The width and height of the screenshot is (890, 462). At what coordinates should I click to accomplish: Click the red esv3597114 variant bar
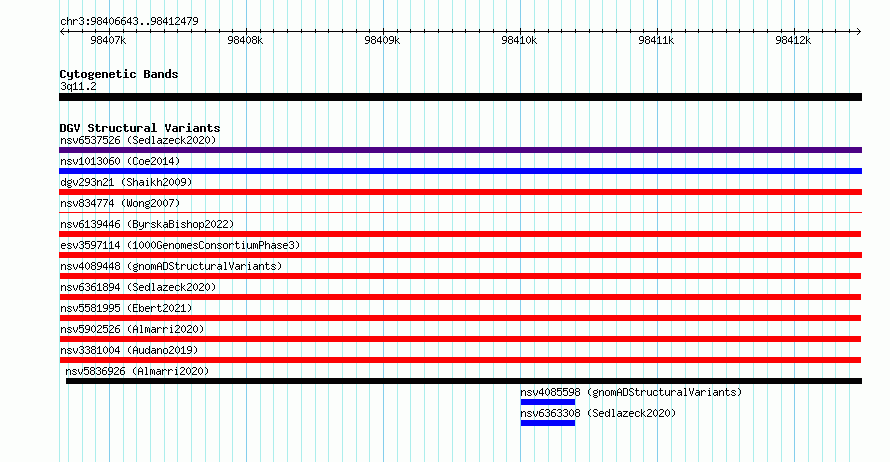(x=460, y=255)
